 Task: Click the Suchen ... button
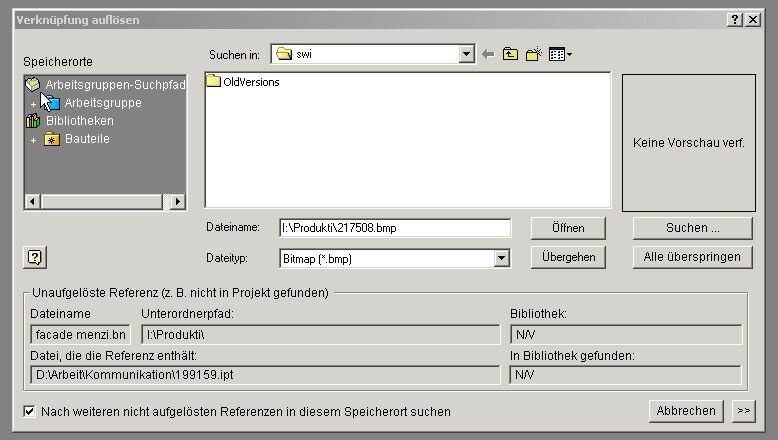tap(693, 228)
